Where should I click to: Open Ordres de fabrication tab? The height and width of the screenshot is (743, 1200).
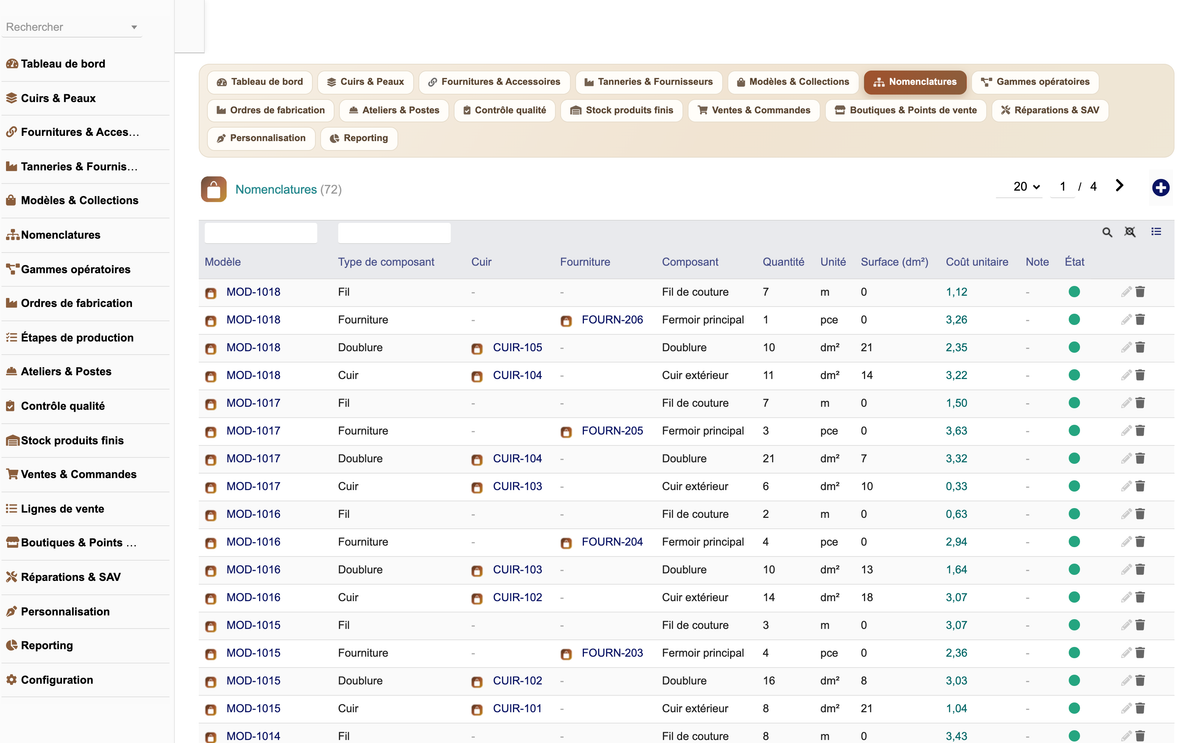point(271,110)
